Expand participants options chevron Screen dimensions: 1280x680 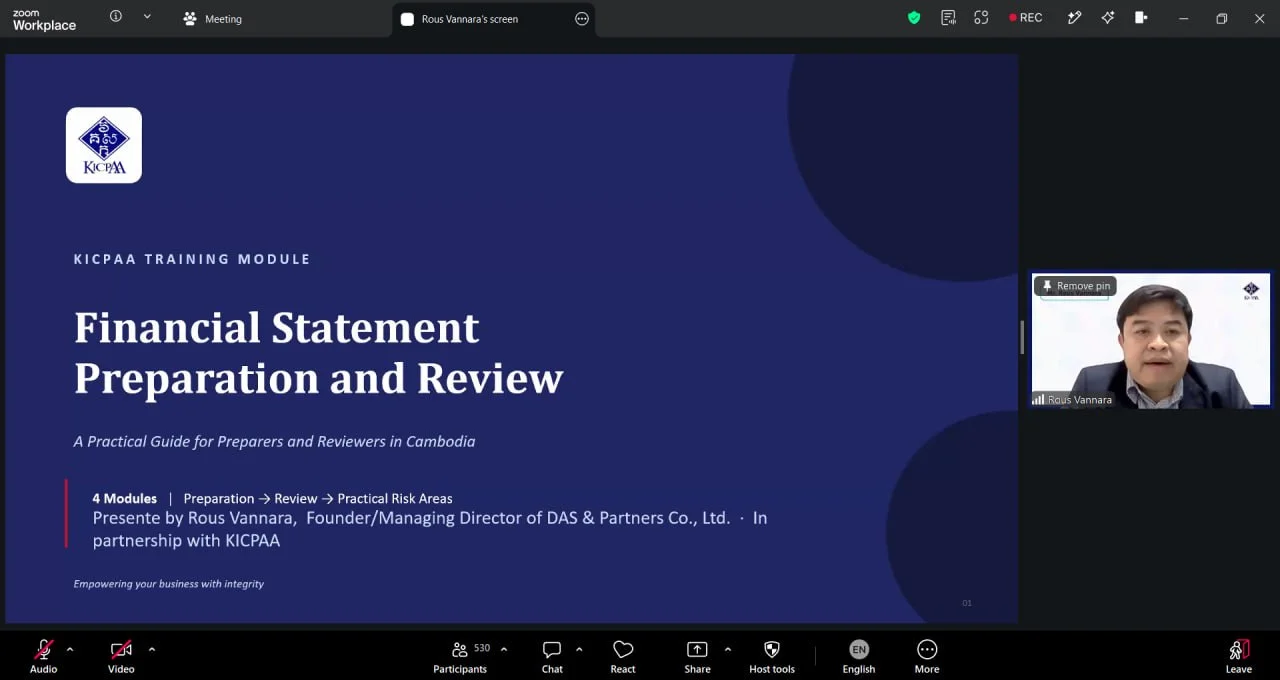coord(504,649)
